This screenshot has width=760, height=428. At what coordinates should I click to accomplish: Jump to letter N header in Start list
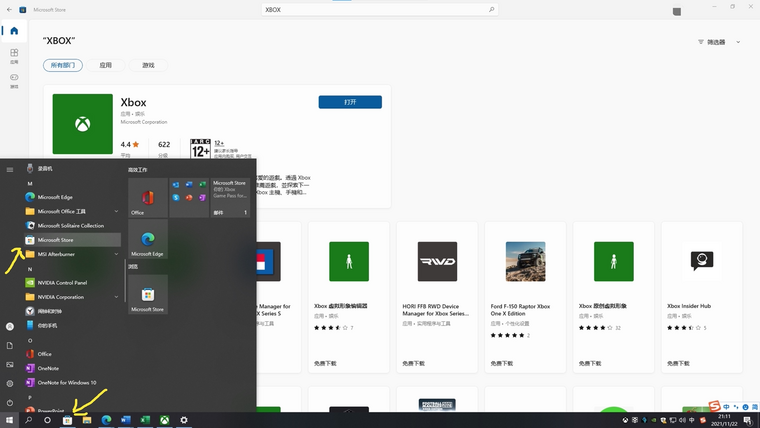point(30,269)
